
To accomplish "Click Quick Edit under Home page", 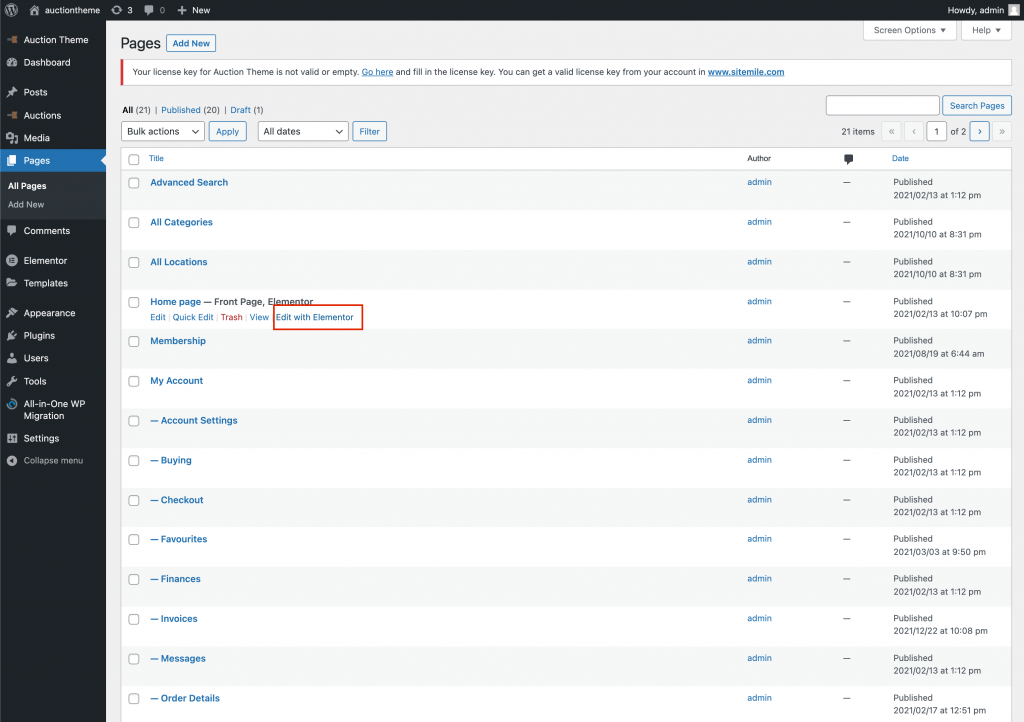I will point(193,317).
